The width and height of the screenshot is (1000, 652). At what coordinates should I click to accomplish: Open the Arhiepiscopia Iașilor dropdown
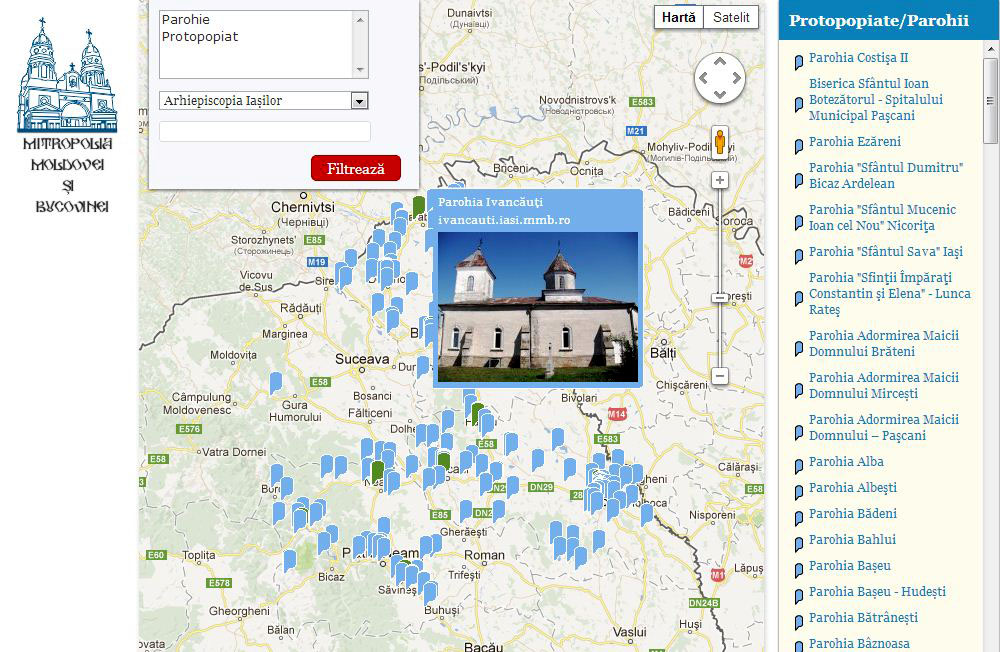[x=263, y=101]
